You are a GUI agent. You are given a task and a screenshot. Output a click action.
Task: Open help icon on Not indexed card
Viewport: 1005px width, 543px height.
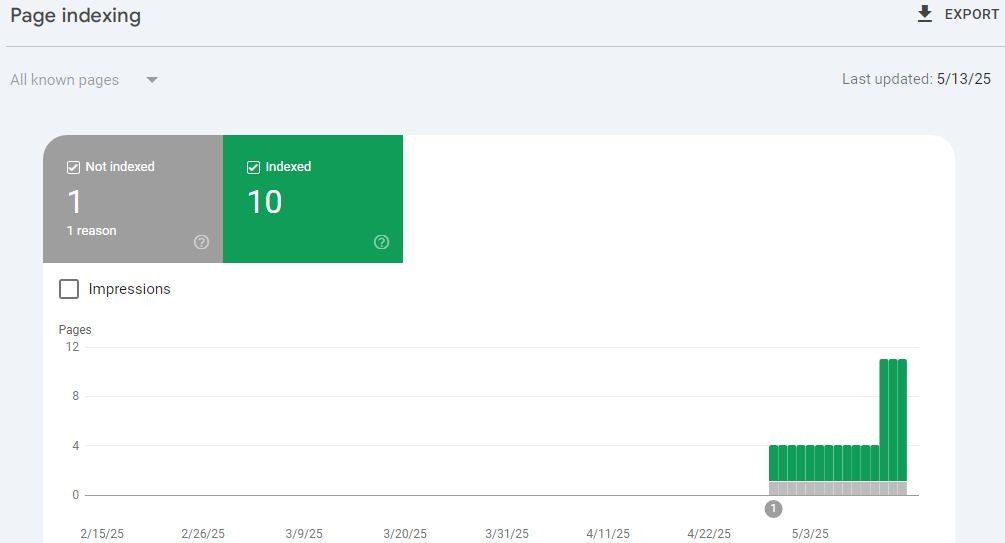(x=201, y=242)
